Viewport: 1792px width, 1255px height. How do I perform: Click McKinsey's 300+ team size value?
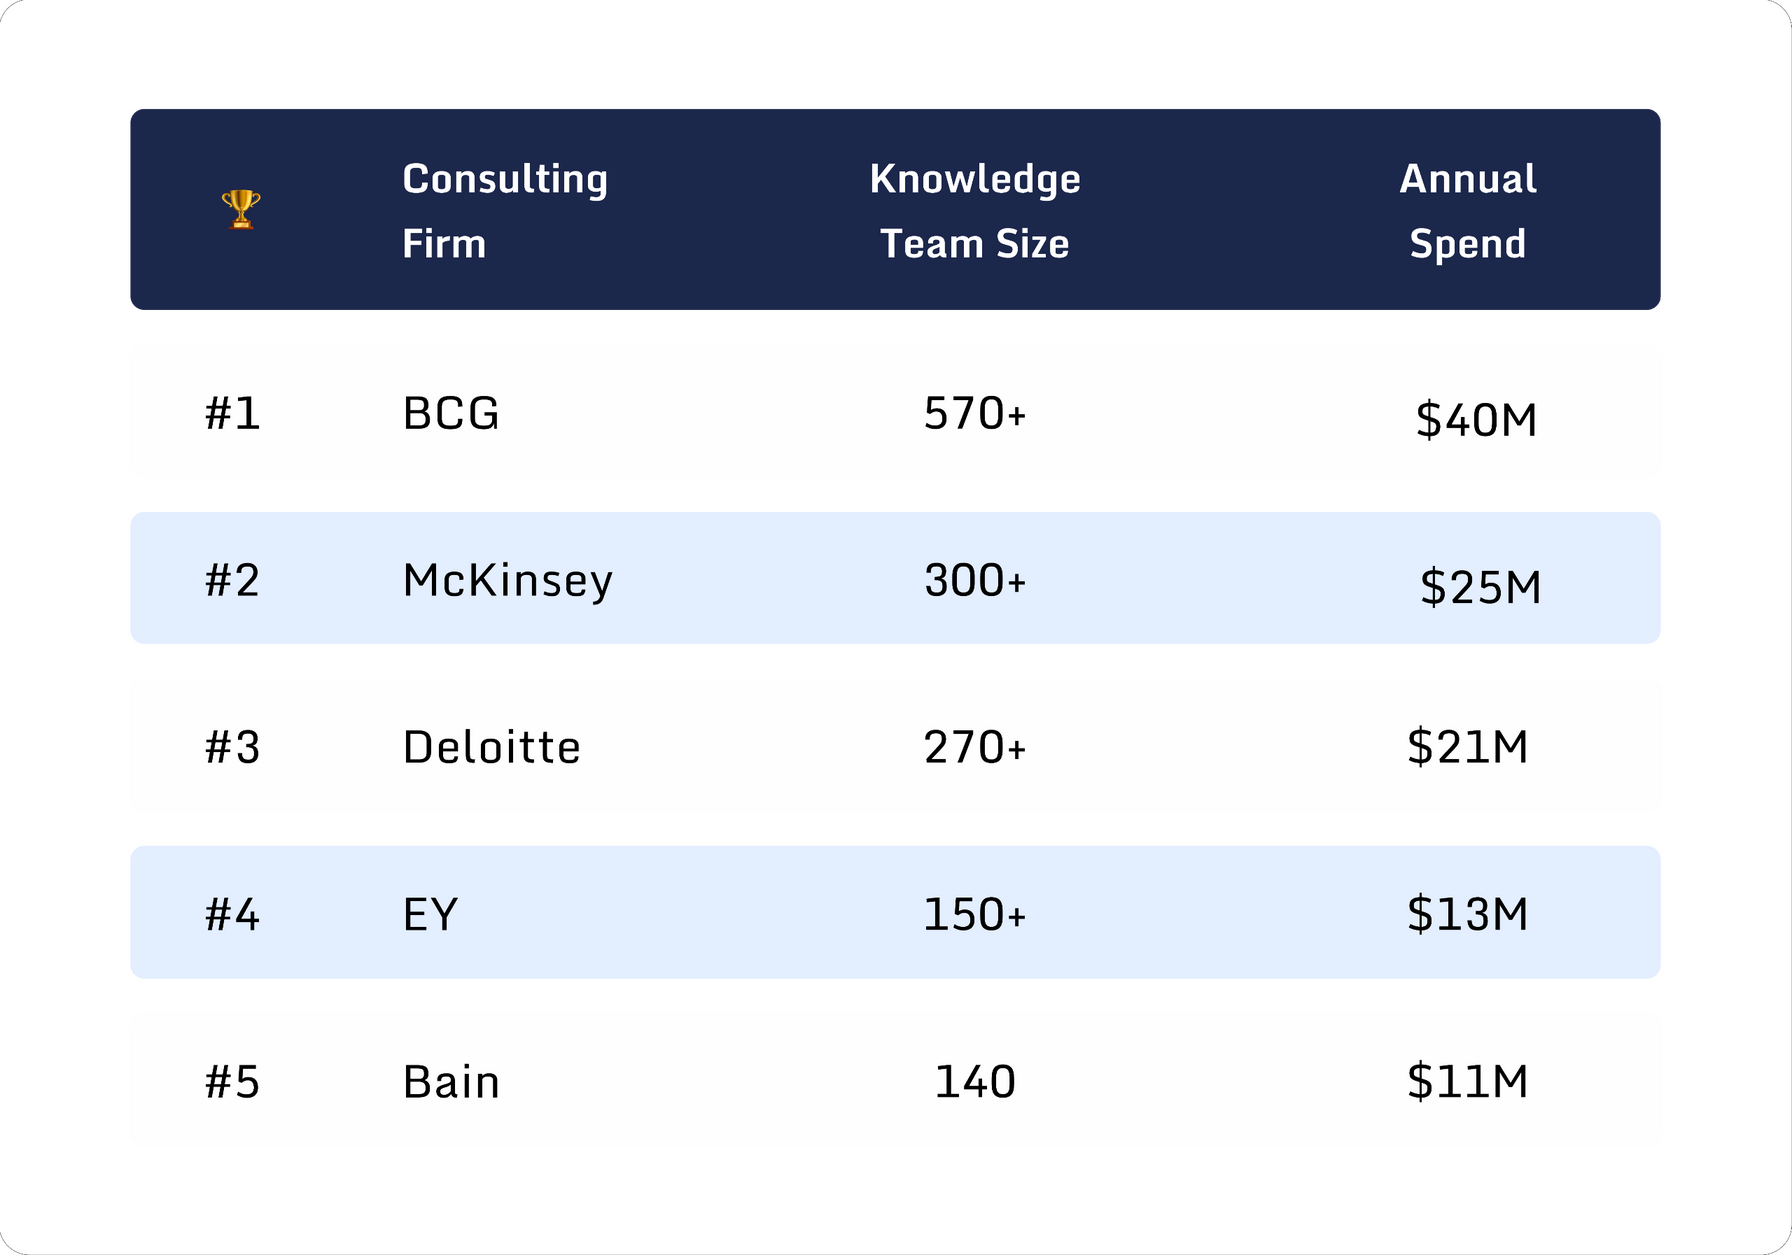975,580
